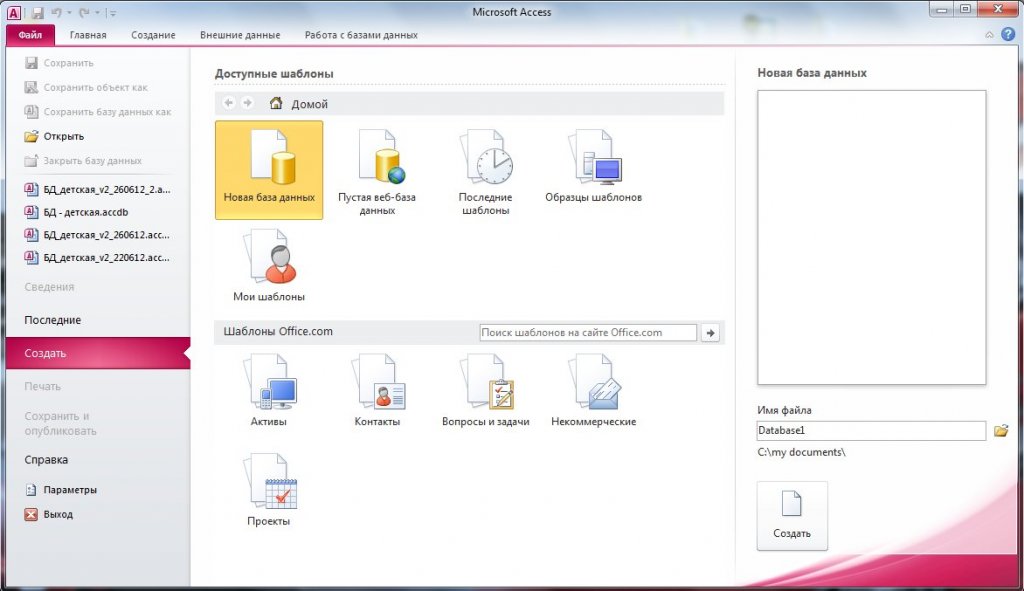Screen dimensions: 1024x591
Task: Select Последние in the backstage menu
Action: [x=53, y=320]
